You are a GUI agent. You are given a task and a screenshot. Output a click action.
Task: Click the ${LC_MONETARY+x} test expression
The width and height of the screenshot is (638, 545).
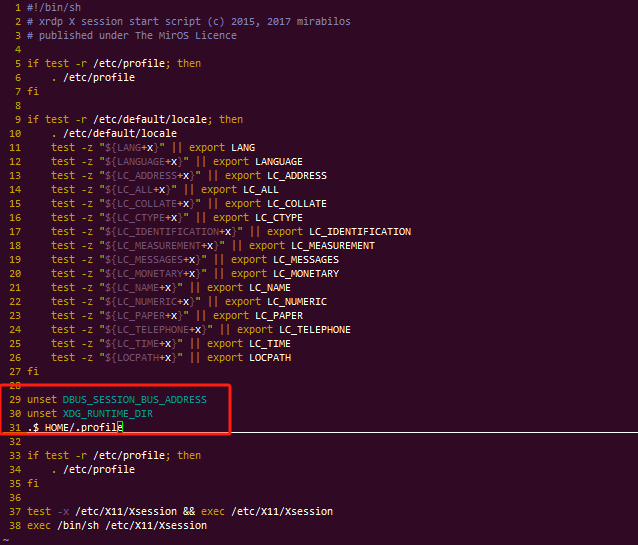tap(154, 273)
